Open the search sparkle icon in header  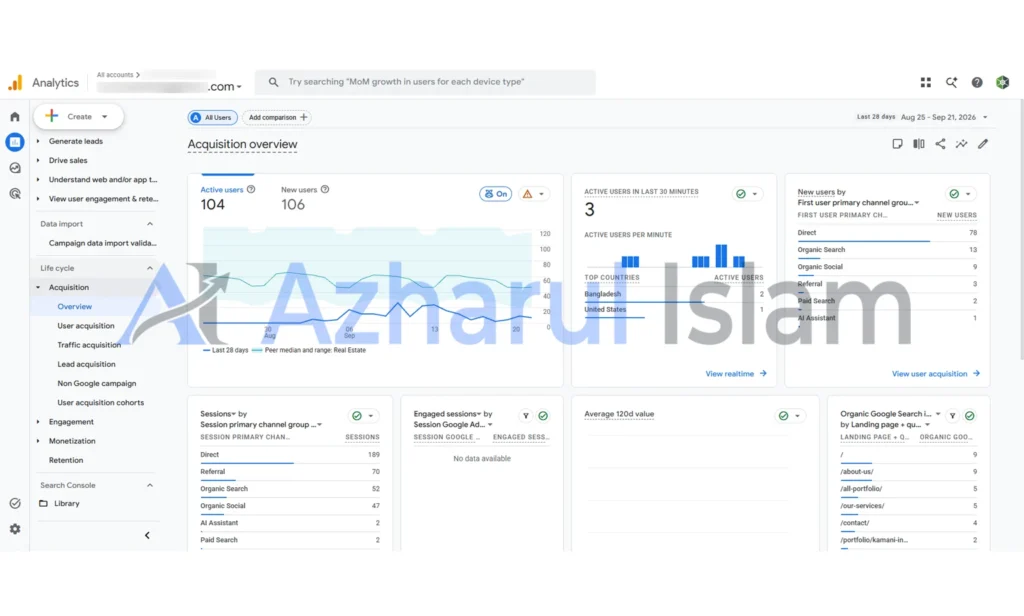pos(951,82)
